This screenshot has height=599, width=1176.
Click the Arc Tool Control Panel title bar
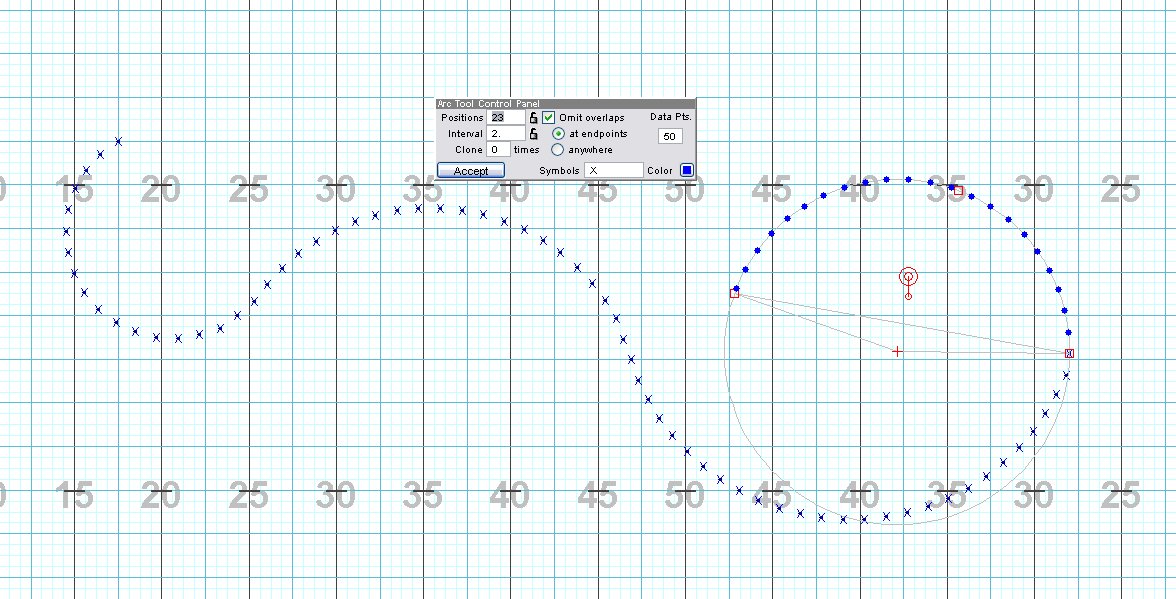(566, 103)
